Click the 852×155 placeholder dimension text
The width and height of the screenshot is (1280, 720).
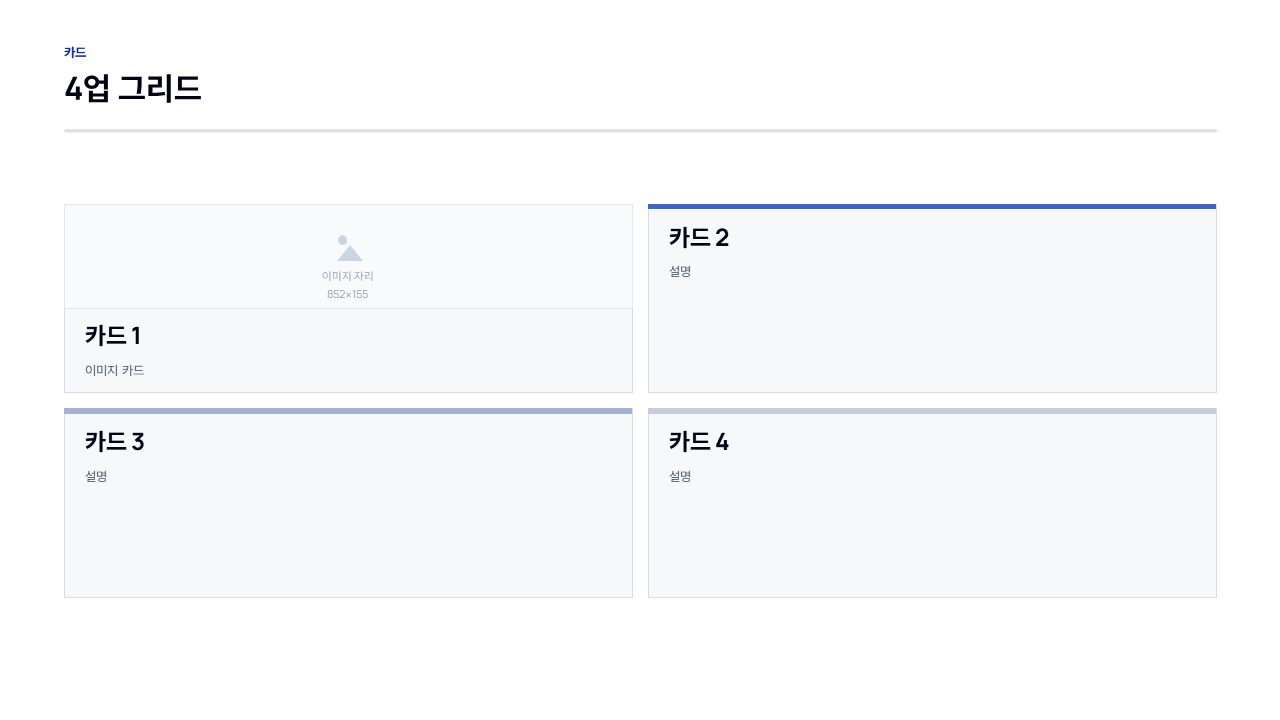point(348,294)
